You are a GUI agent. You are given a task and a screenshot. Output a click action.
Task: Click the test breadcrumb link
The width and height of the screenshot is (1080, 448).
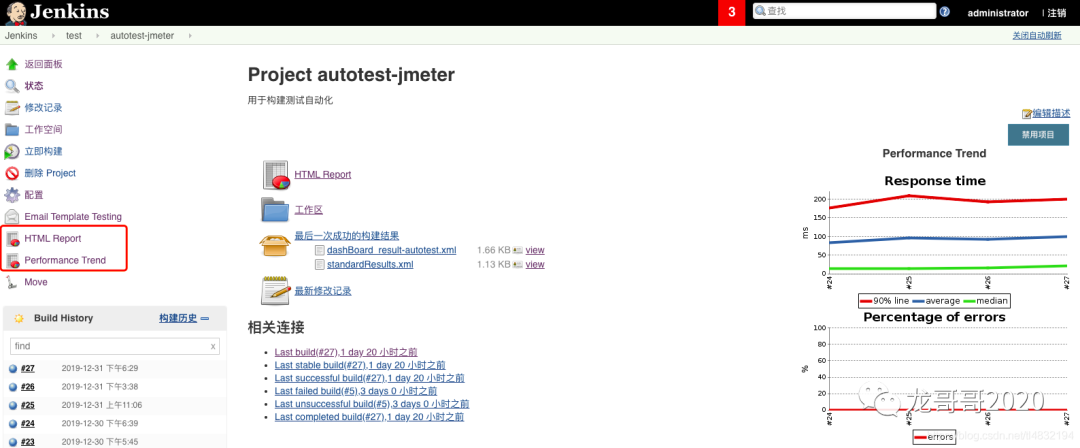point(74,36)
